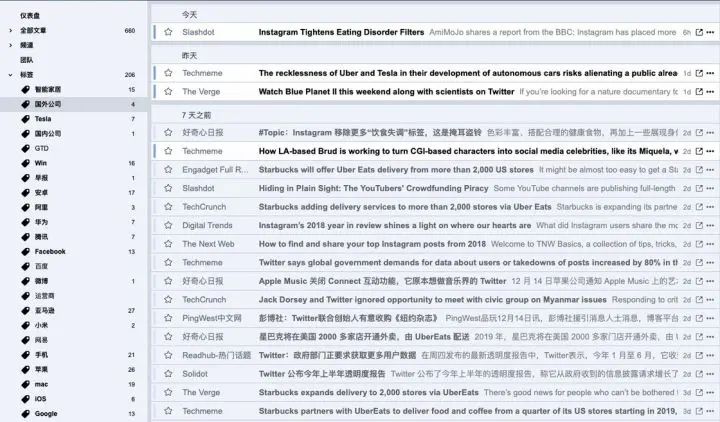Click the tag icon beside Facebook

pyautogui.click(x=26, y=252)
